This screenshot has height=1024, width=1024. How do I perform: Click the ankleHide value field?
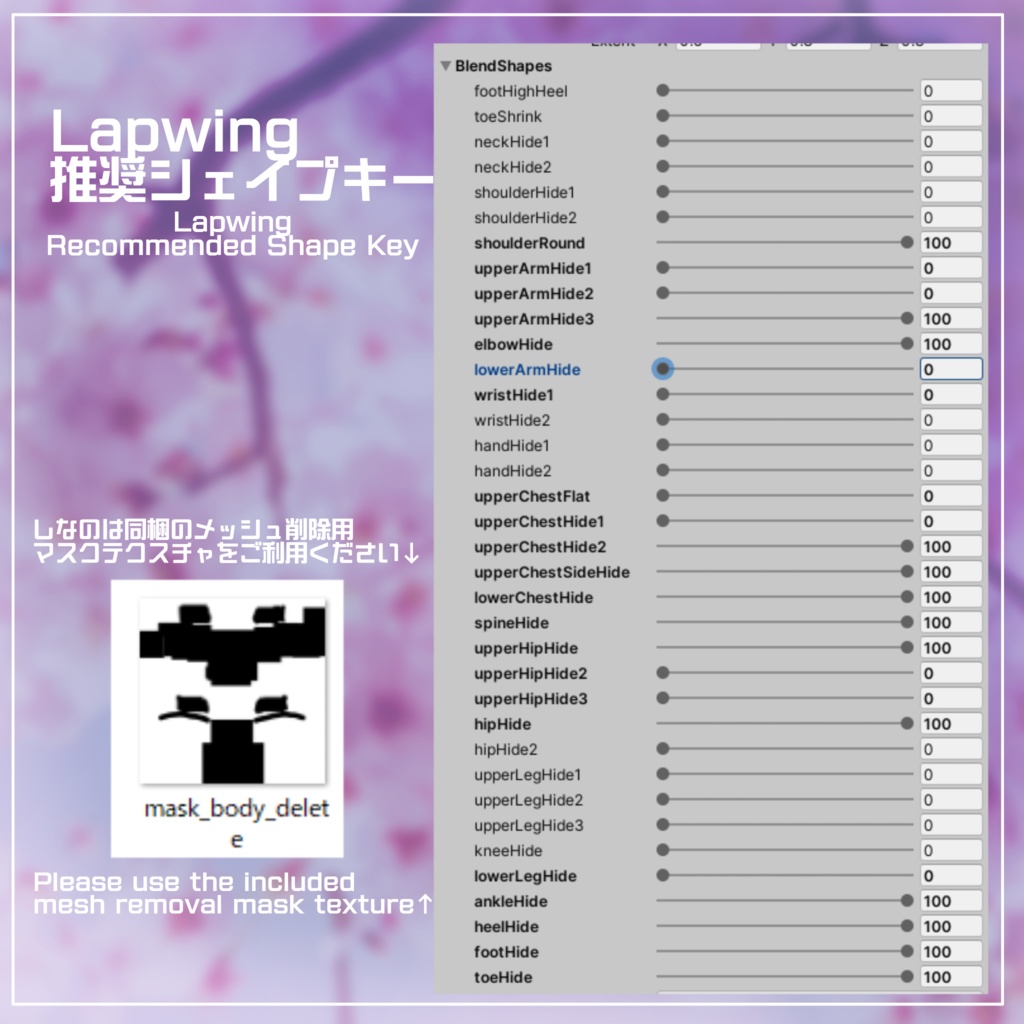pyautogui.click(x=950, y=901)
